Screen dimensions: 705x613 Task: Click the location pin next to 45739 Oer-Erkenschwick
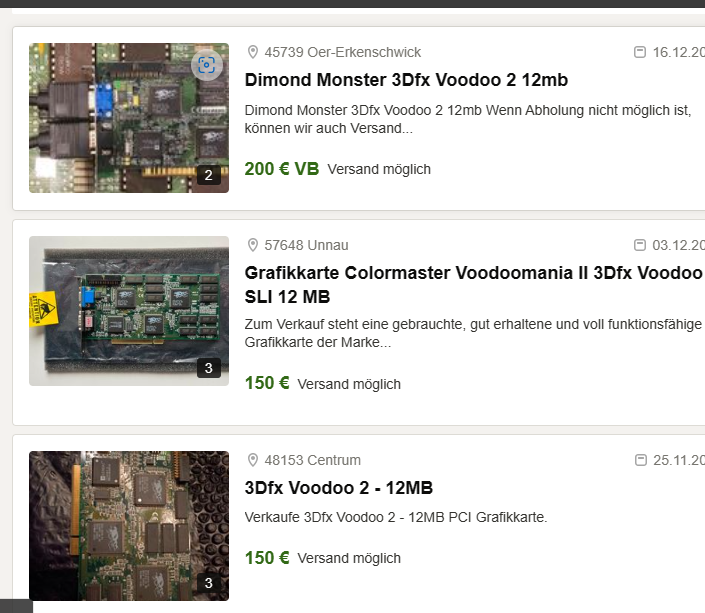coord(253,52)
